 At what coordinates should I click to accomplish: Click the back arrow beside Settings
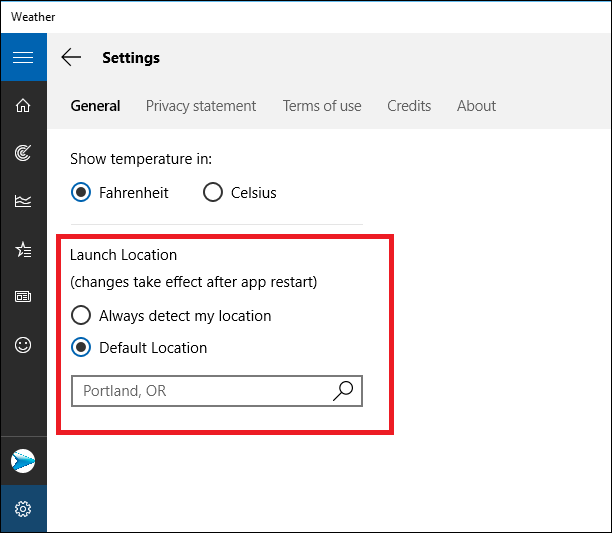(x=71, y=57)
